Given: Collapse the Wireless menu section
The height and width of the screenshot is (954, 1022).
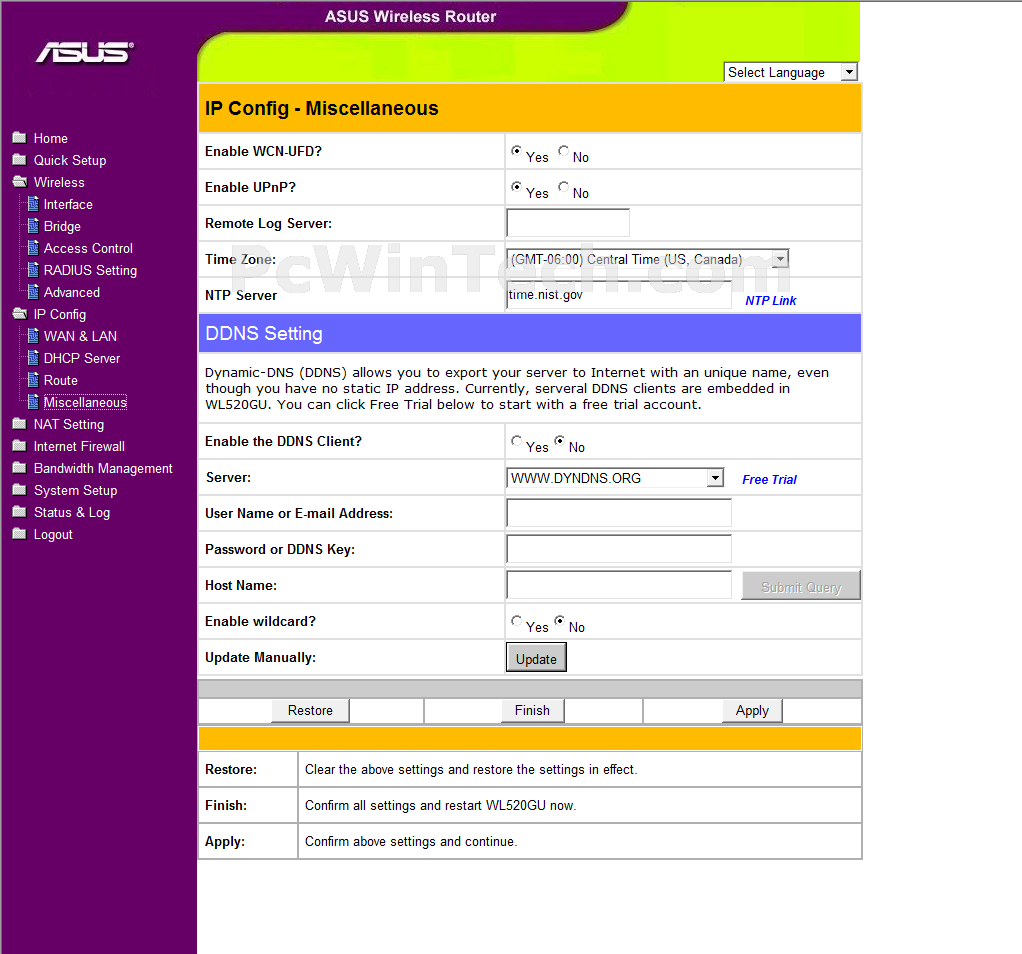Looking at the screenshot, I should point(59,182).
